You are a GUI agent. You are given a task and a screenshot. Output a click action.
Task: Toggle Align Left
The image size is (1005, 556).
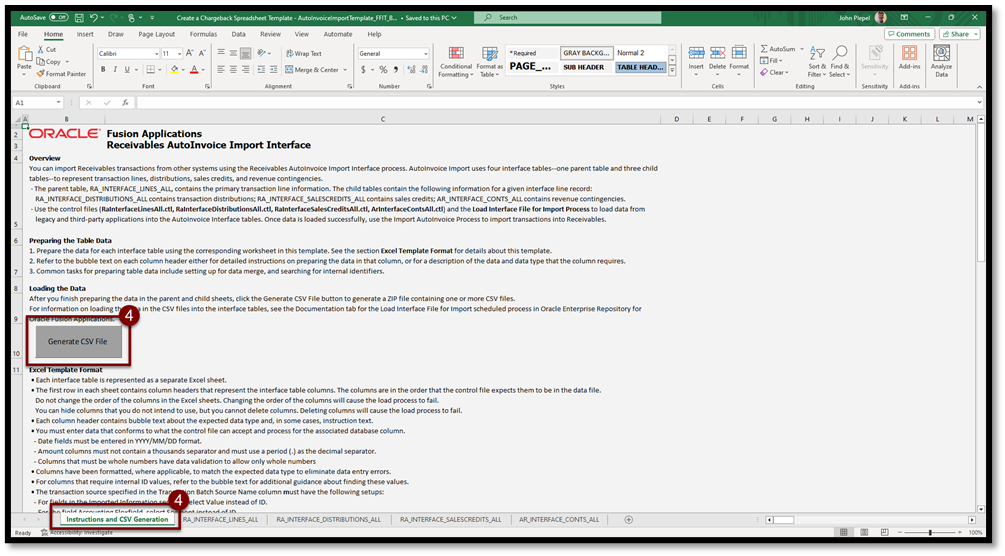point(221,70)
